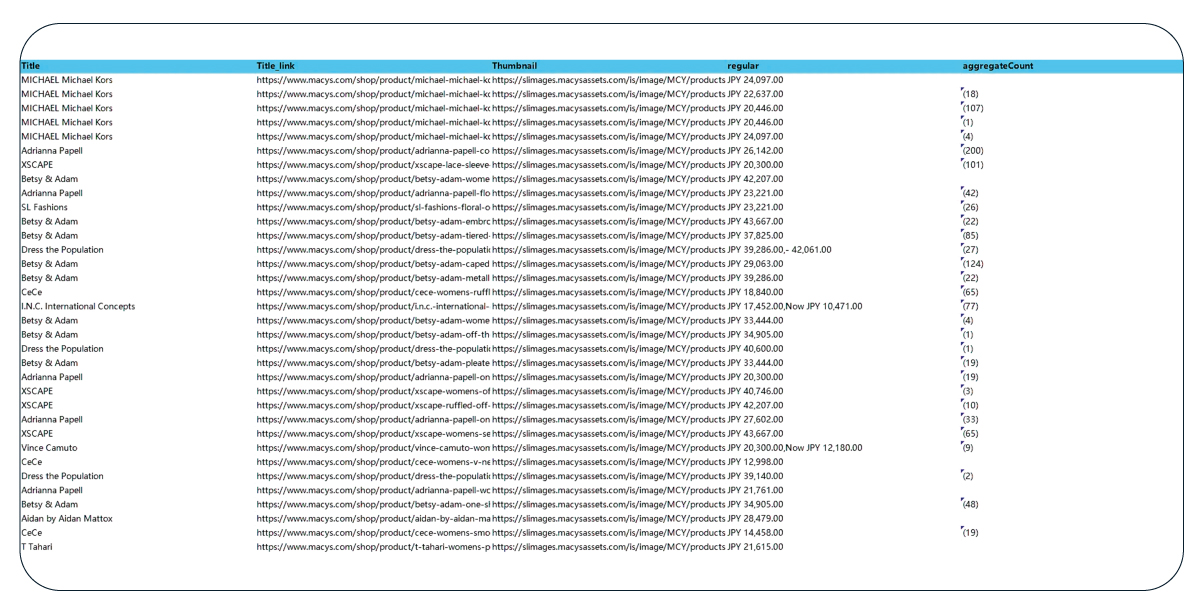Click the T Tahari title cell
Viewport: 1203px width, 613px height.
(37, 547)
